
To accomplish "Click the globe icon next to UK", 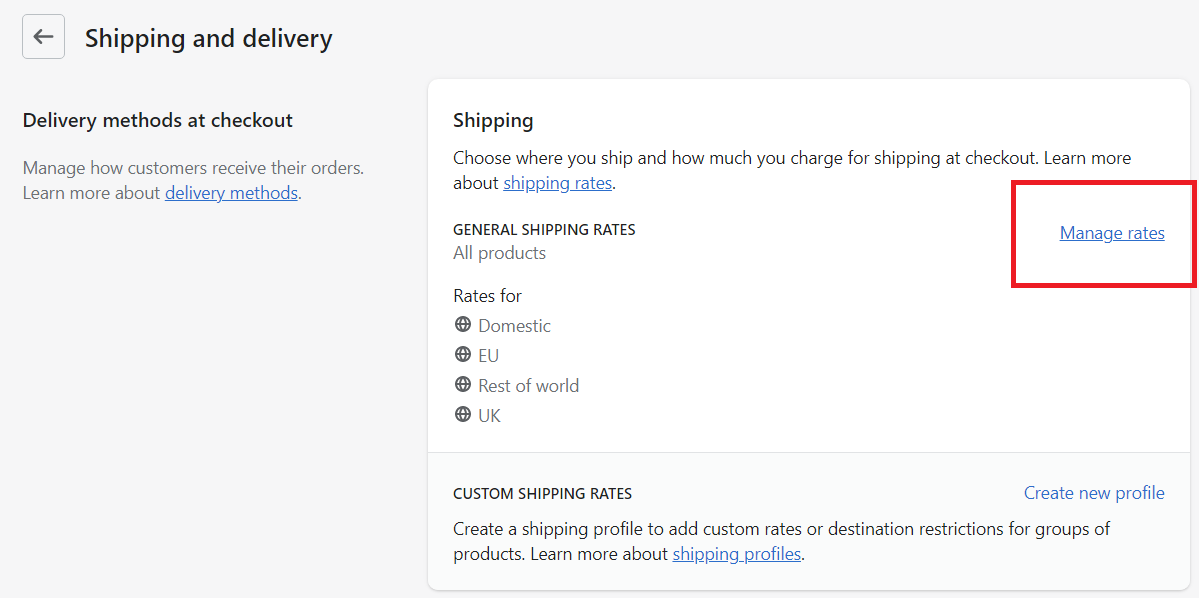I will coord(462,413).
